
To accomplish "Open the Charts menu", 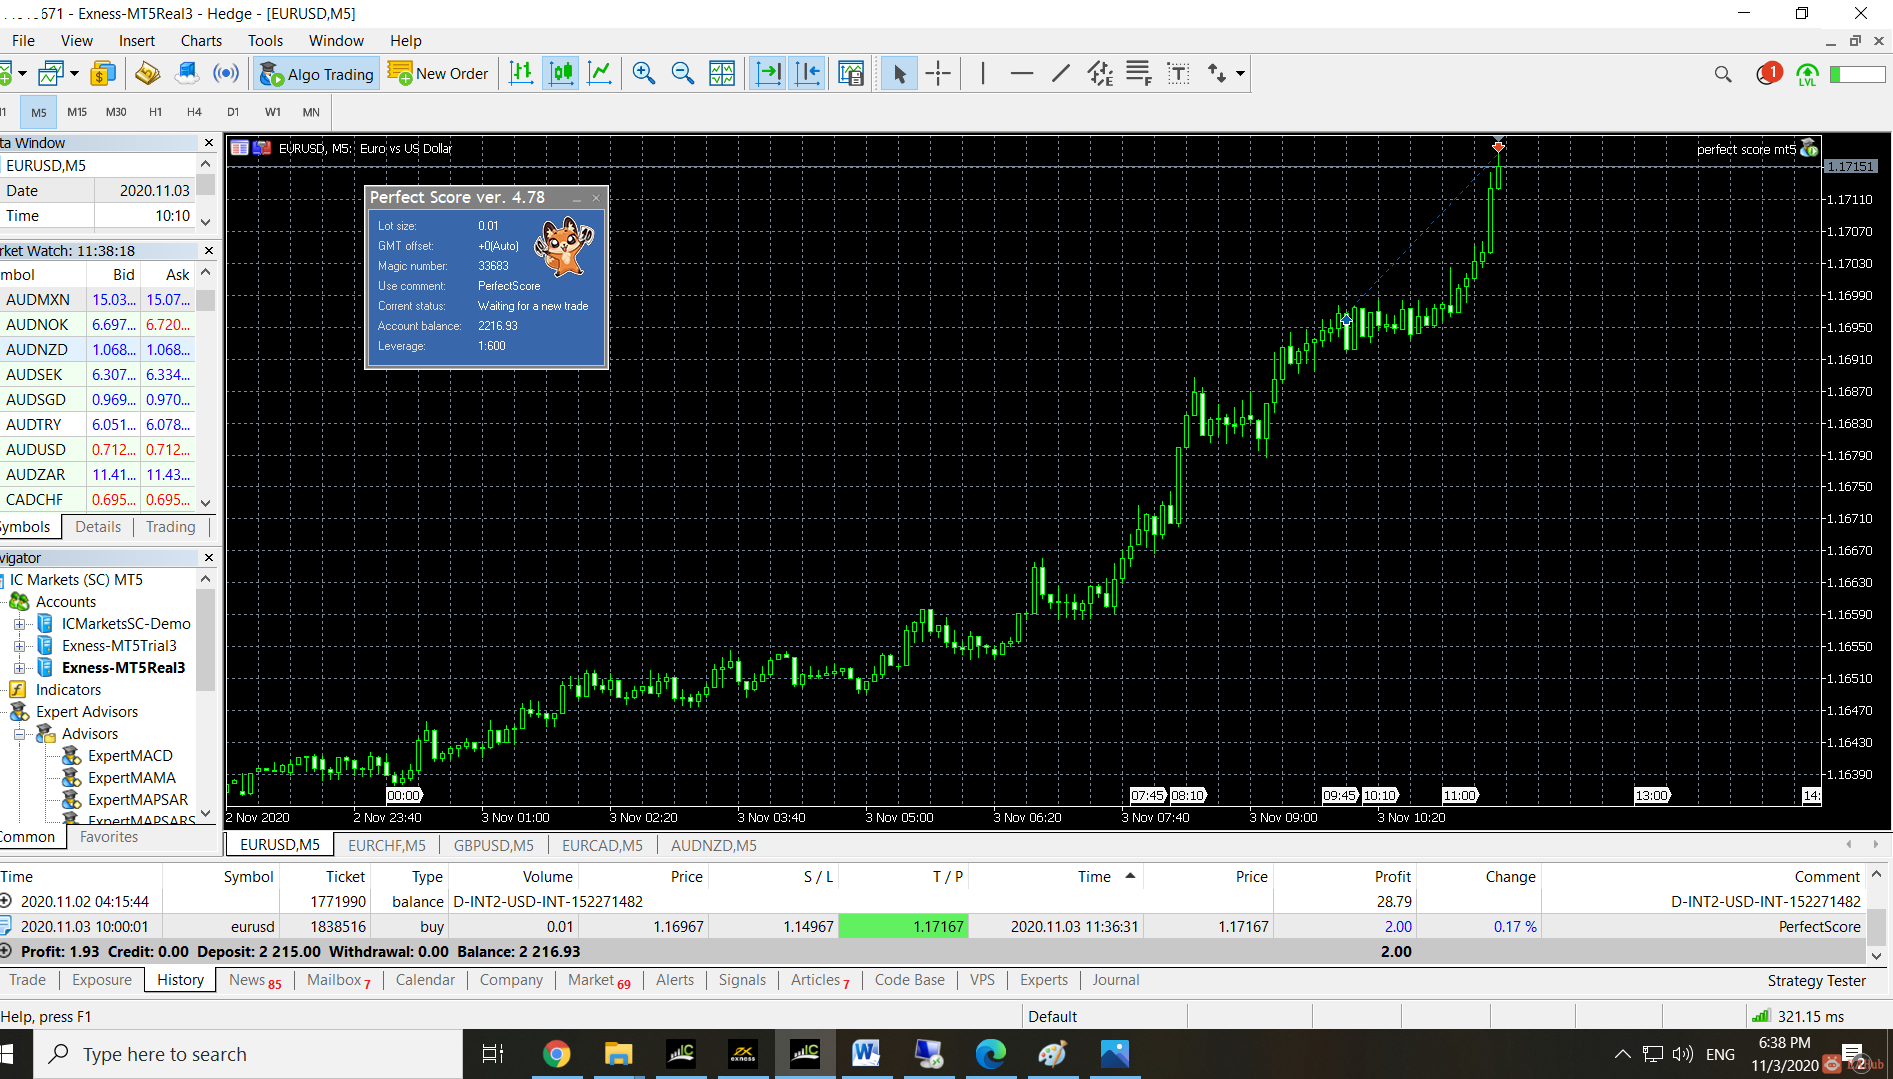I will click(201, 41).
